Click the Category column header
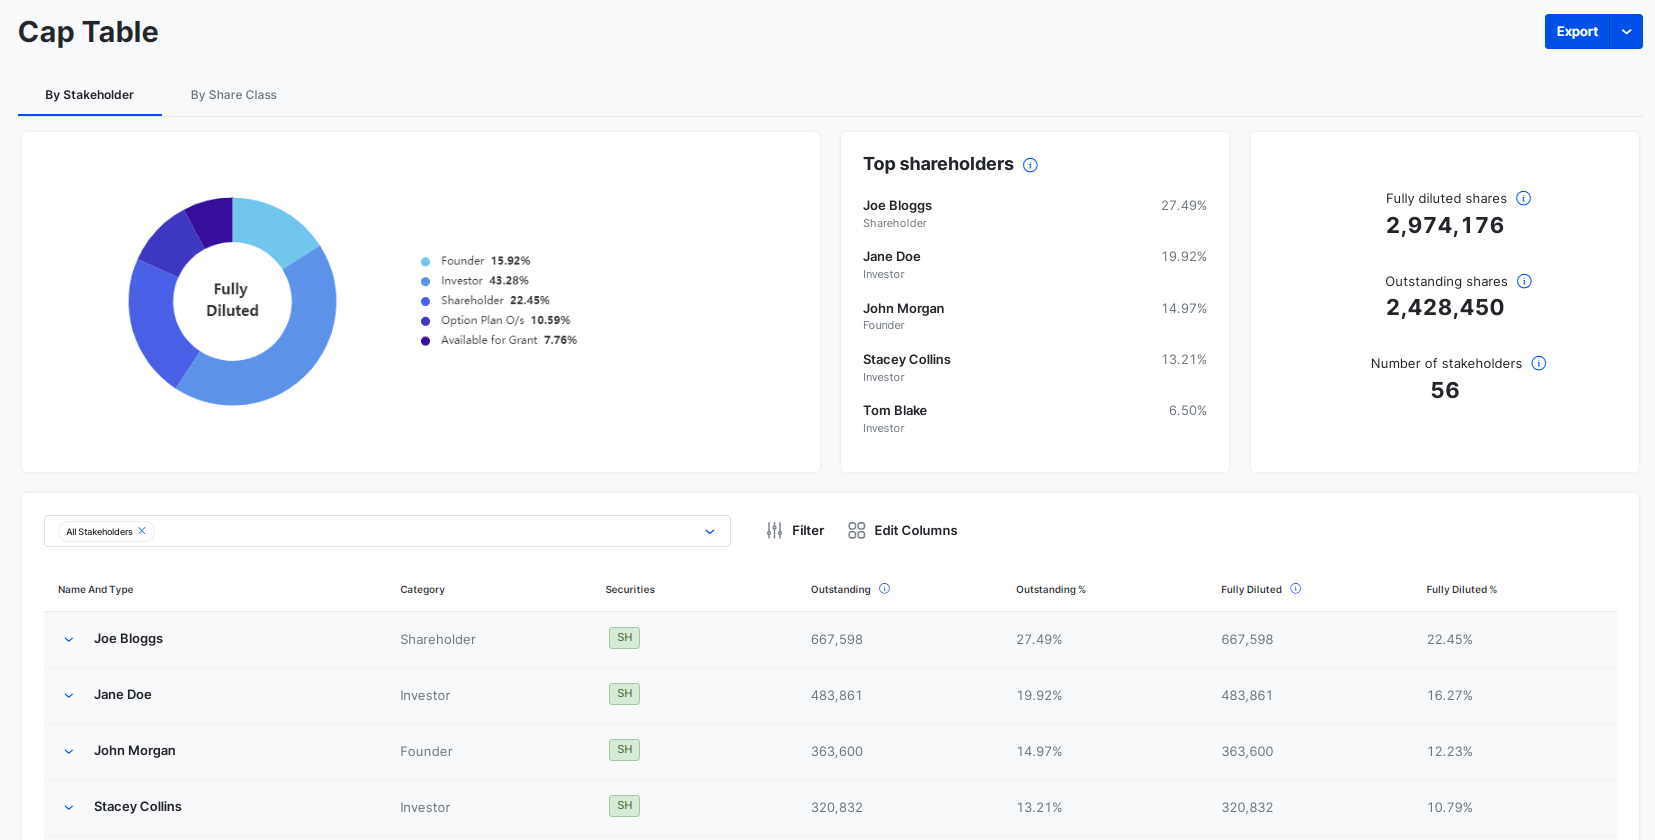 [x=423, y=590]
